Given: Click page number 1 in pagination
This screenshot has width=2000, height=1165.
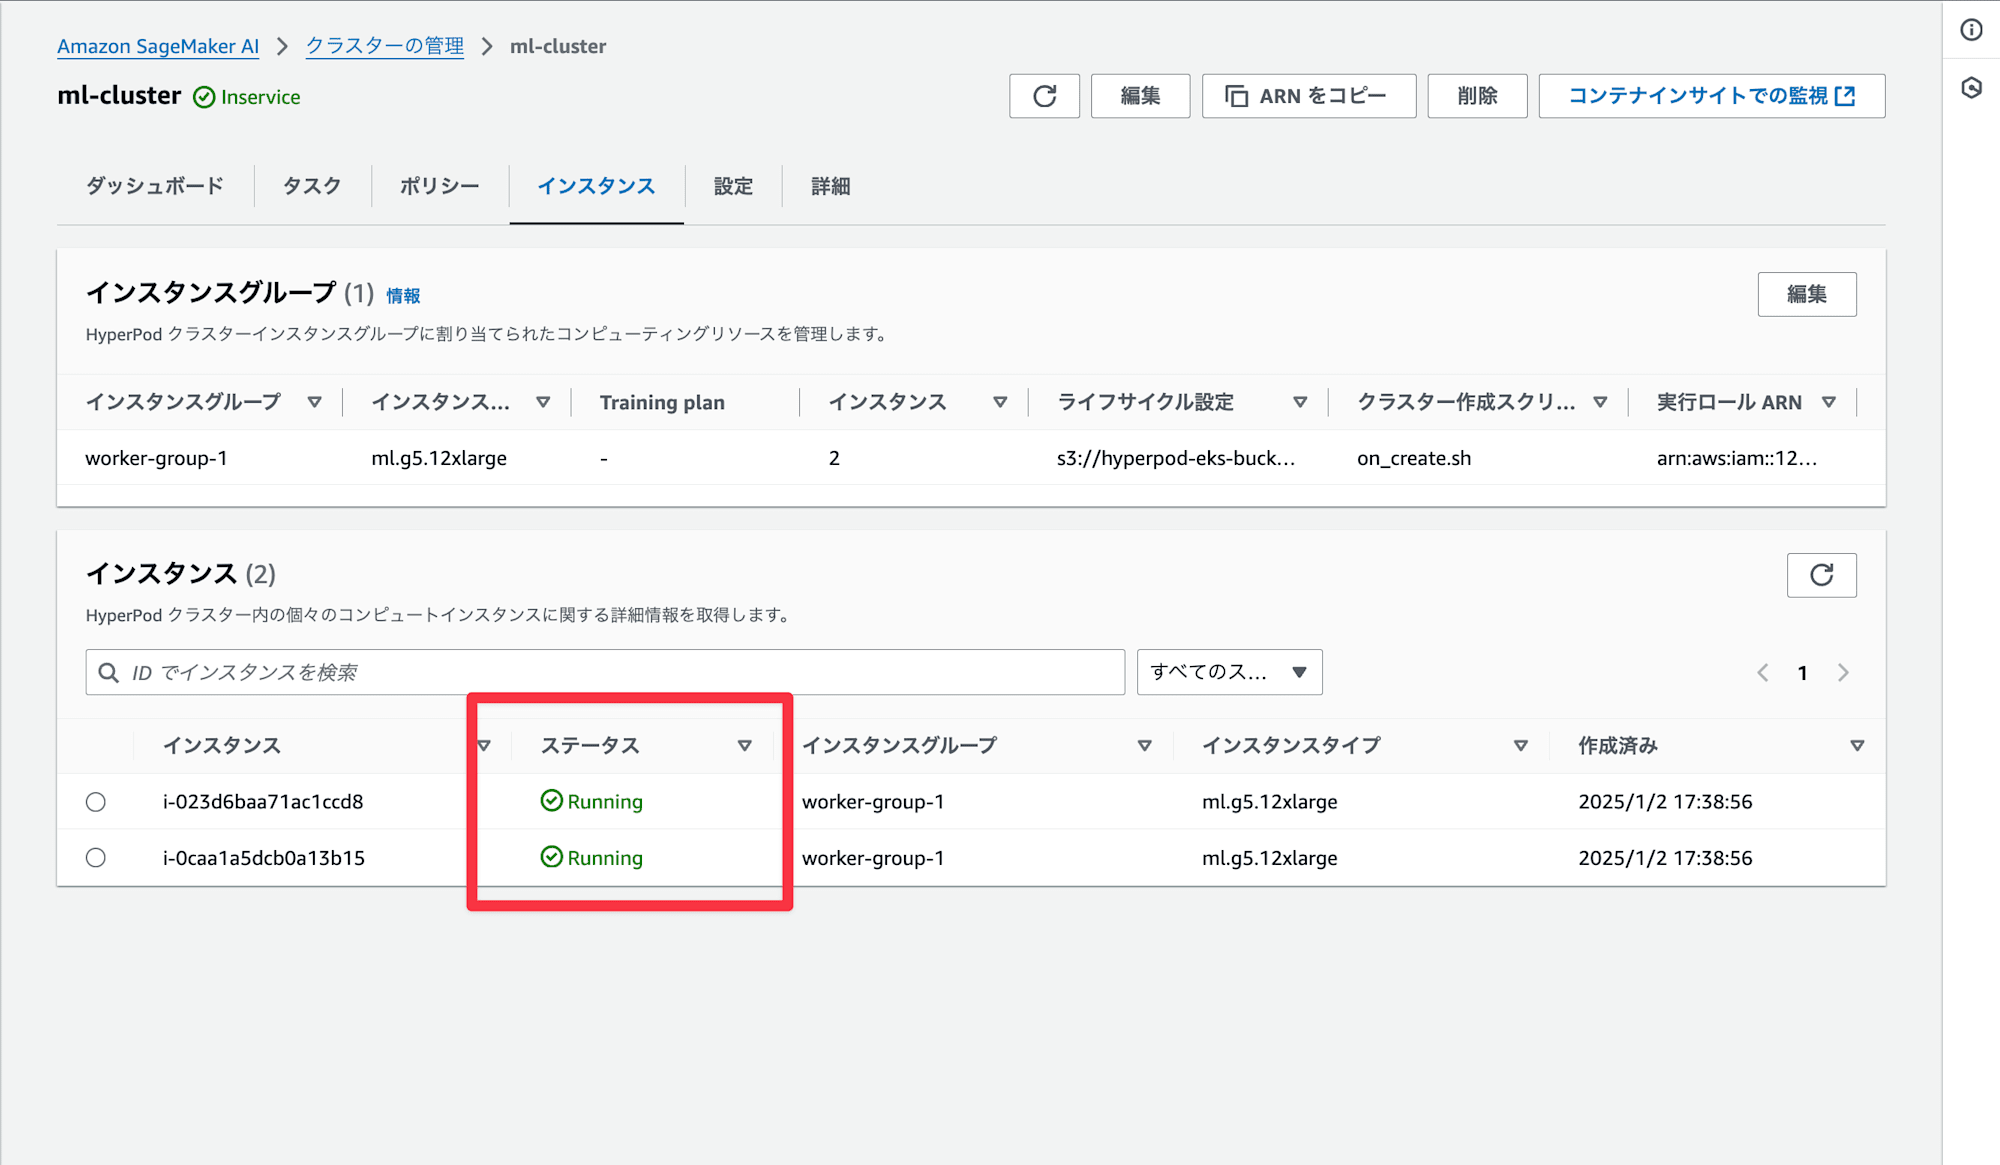Looking at the screenshot, I should 1802,673.
